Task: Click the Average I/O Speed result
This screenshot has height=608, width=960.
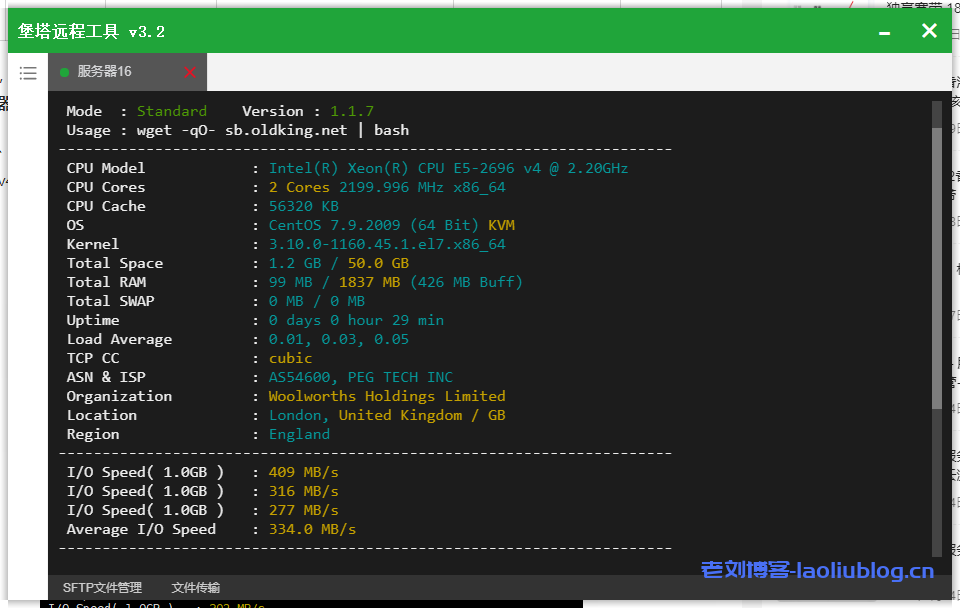Action: (x=312, y=529)
